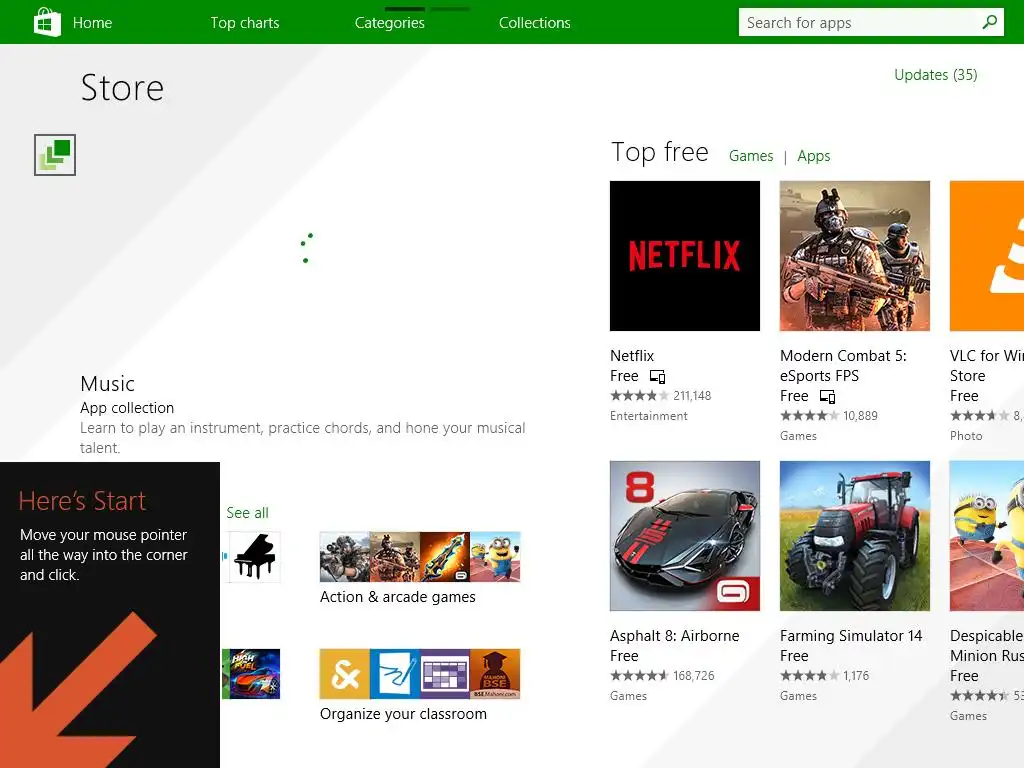Click Modern Combat 5 rating 10,889
1024x768 pixels.
coord(829,416)
